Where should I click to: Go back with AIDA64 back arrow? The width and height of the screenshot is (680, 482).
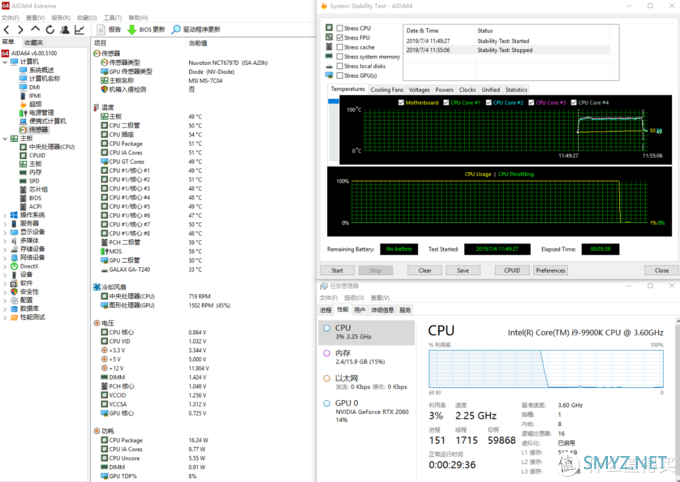point(7,30)
